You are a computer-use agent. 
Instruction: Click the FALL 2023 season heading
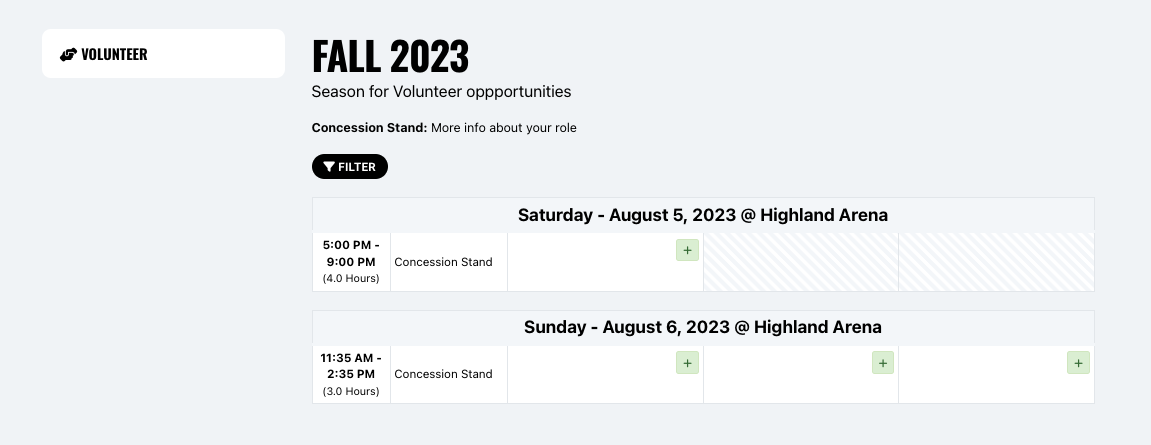click(390, 57)
